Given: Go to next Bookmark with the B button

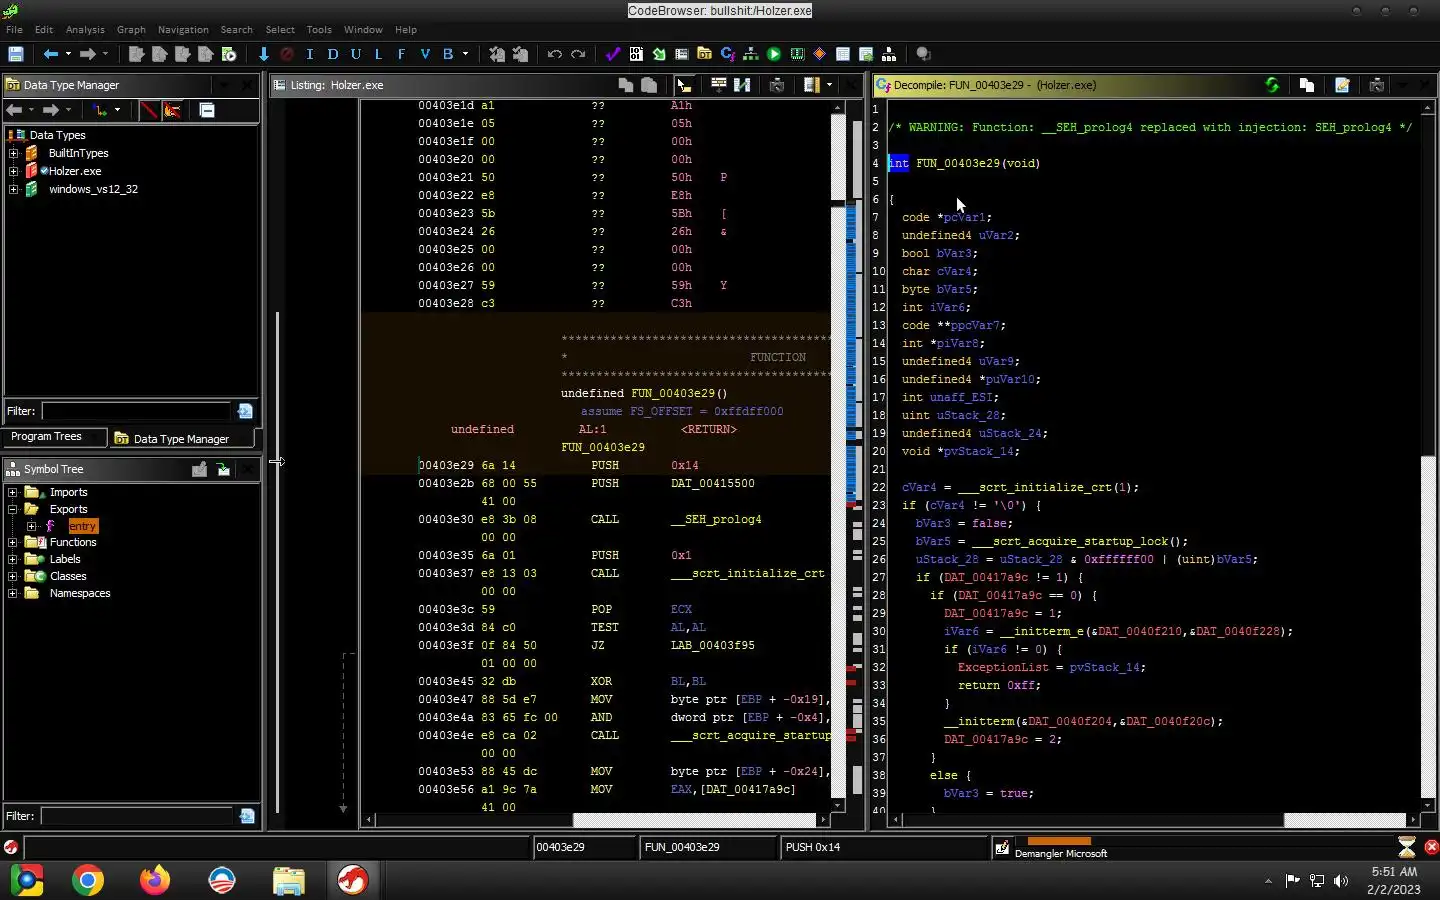Looking at the screenshot, I should [x=448, y=54].
